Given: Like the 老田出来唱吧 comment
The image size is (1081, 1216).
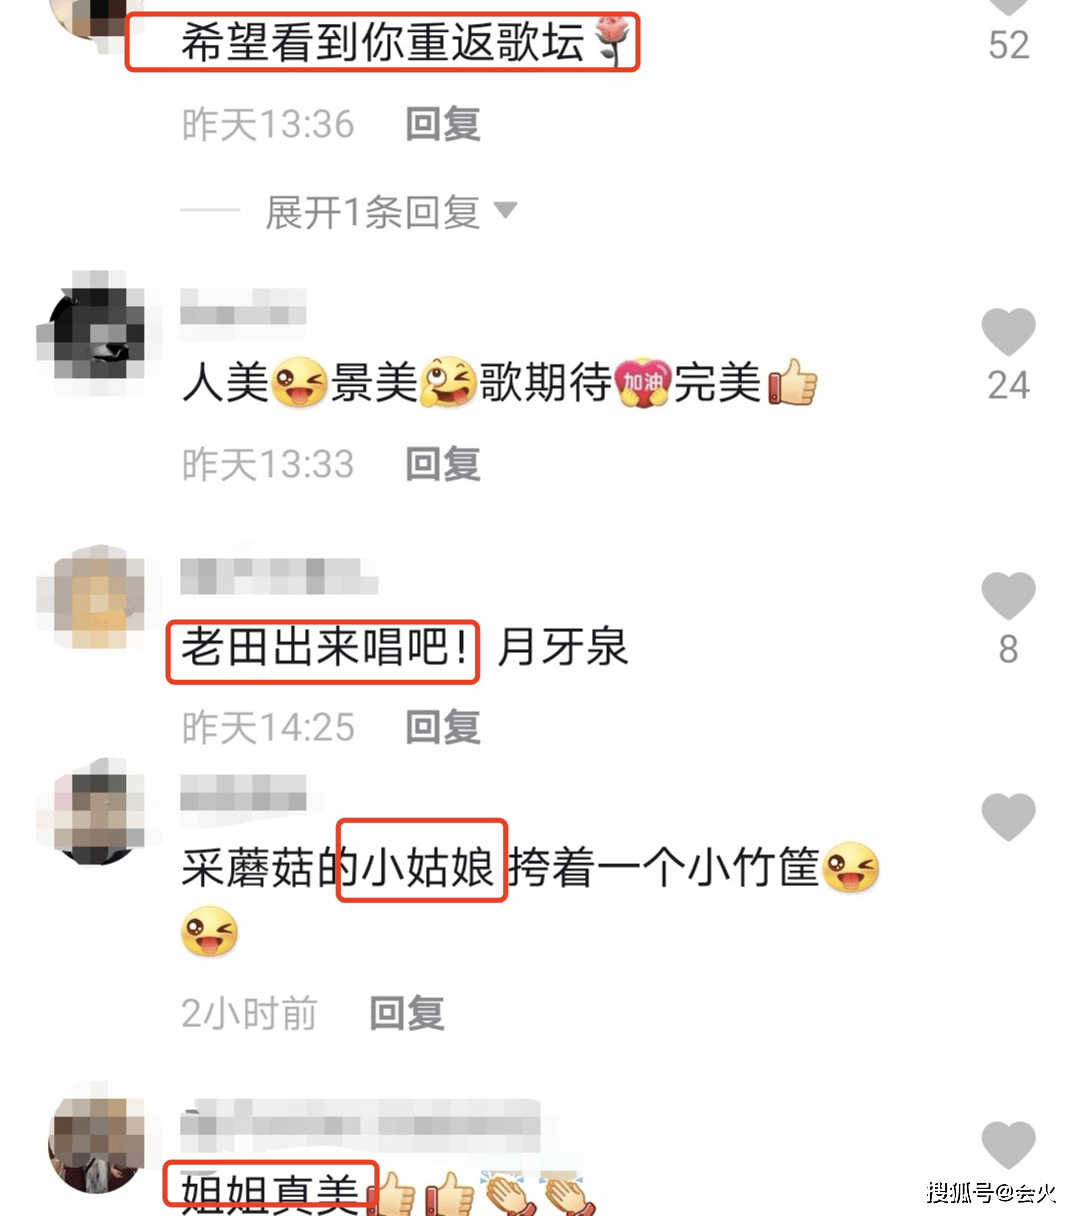Looking at the screenshot, I should click(1008, 597).
